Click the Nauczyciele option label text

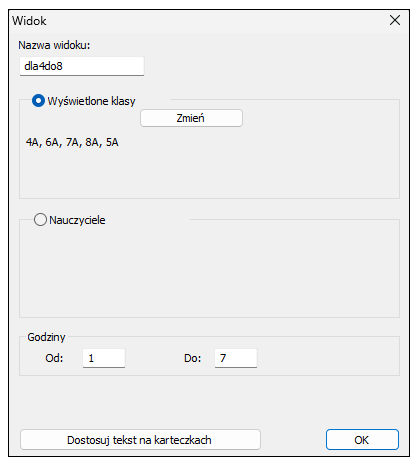click(x=77, y=220)
